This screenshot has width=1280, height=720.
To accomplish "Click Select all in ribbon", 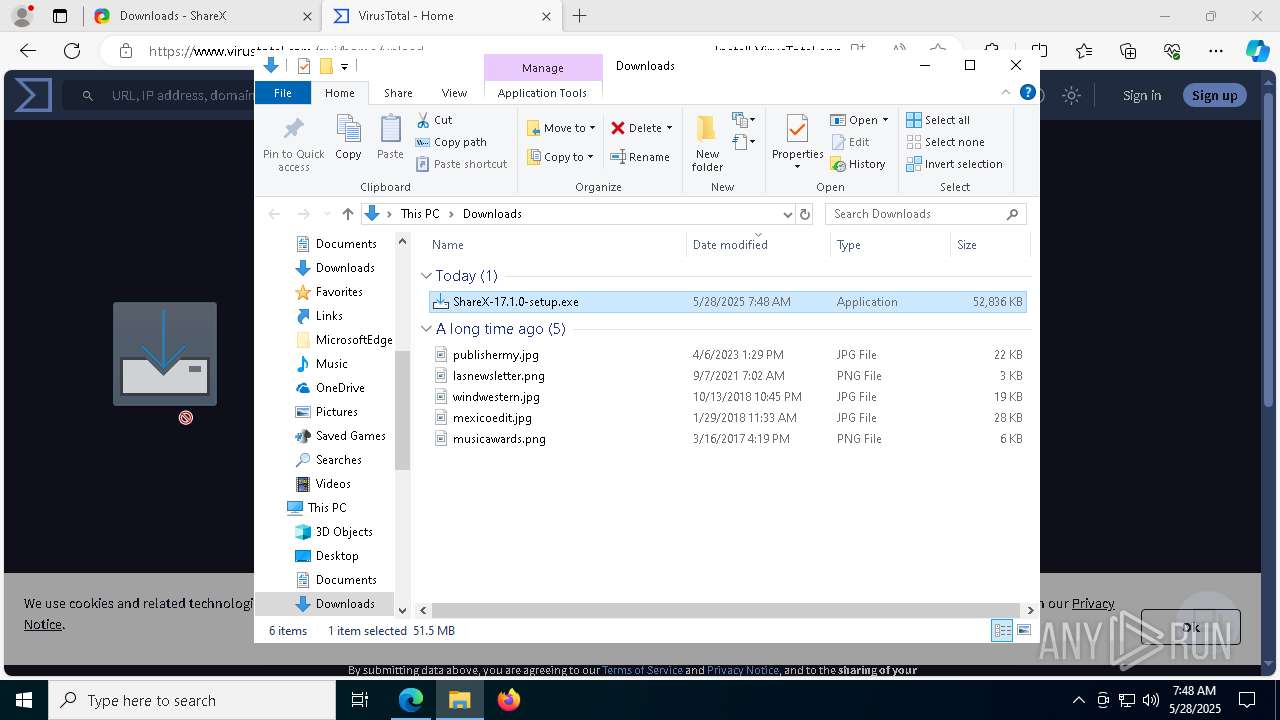I will pos(938,120).
